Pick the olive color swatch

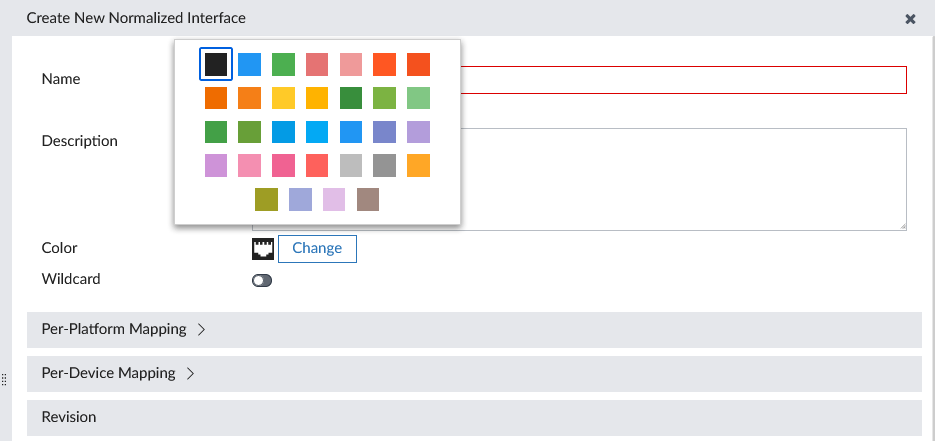[266, 199]
